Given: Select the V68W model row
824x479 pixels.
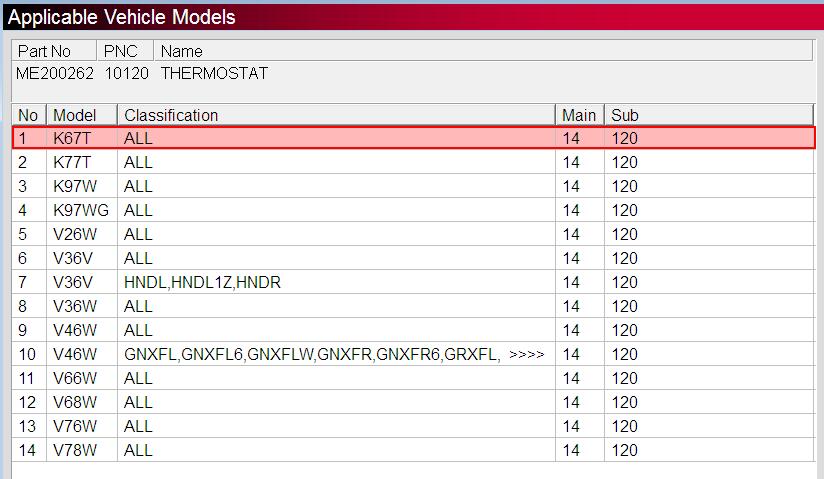Looking at the screenshot, I should click(x=414, y=402).
